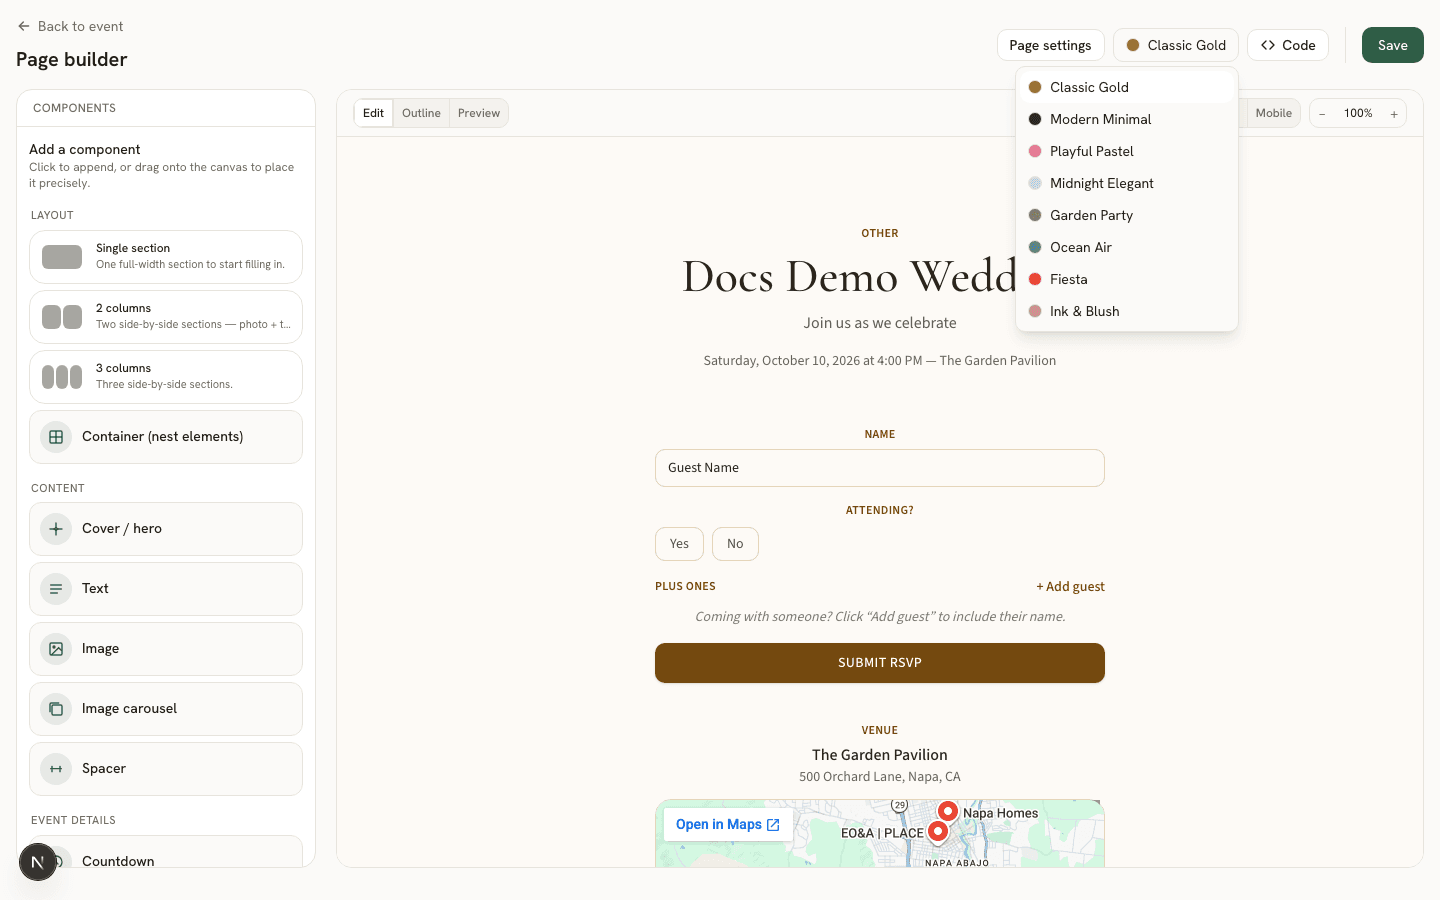
Task: Click the Docs Demo Wedding title heading
Action: (849, 276)
